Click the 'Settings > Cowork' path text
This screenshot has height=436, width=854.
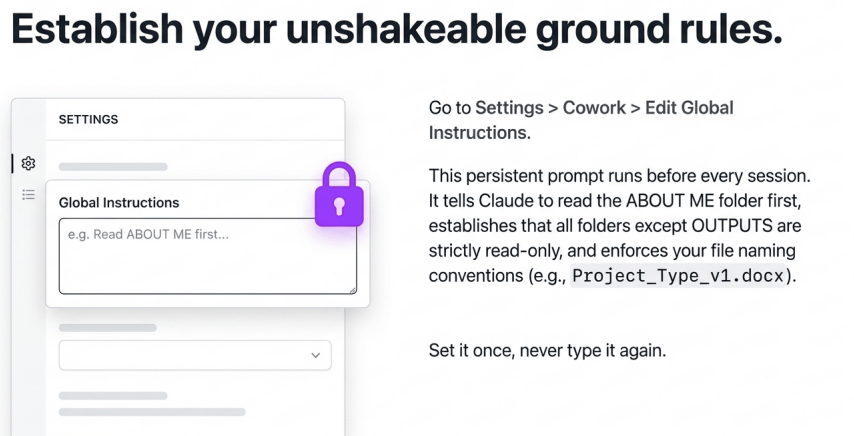[550, 108]
